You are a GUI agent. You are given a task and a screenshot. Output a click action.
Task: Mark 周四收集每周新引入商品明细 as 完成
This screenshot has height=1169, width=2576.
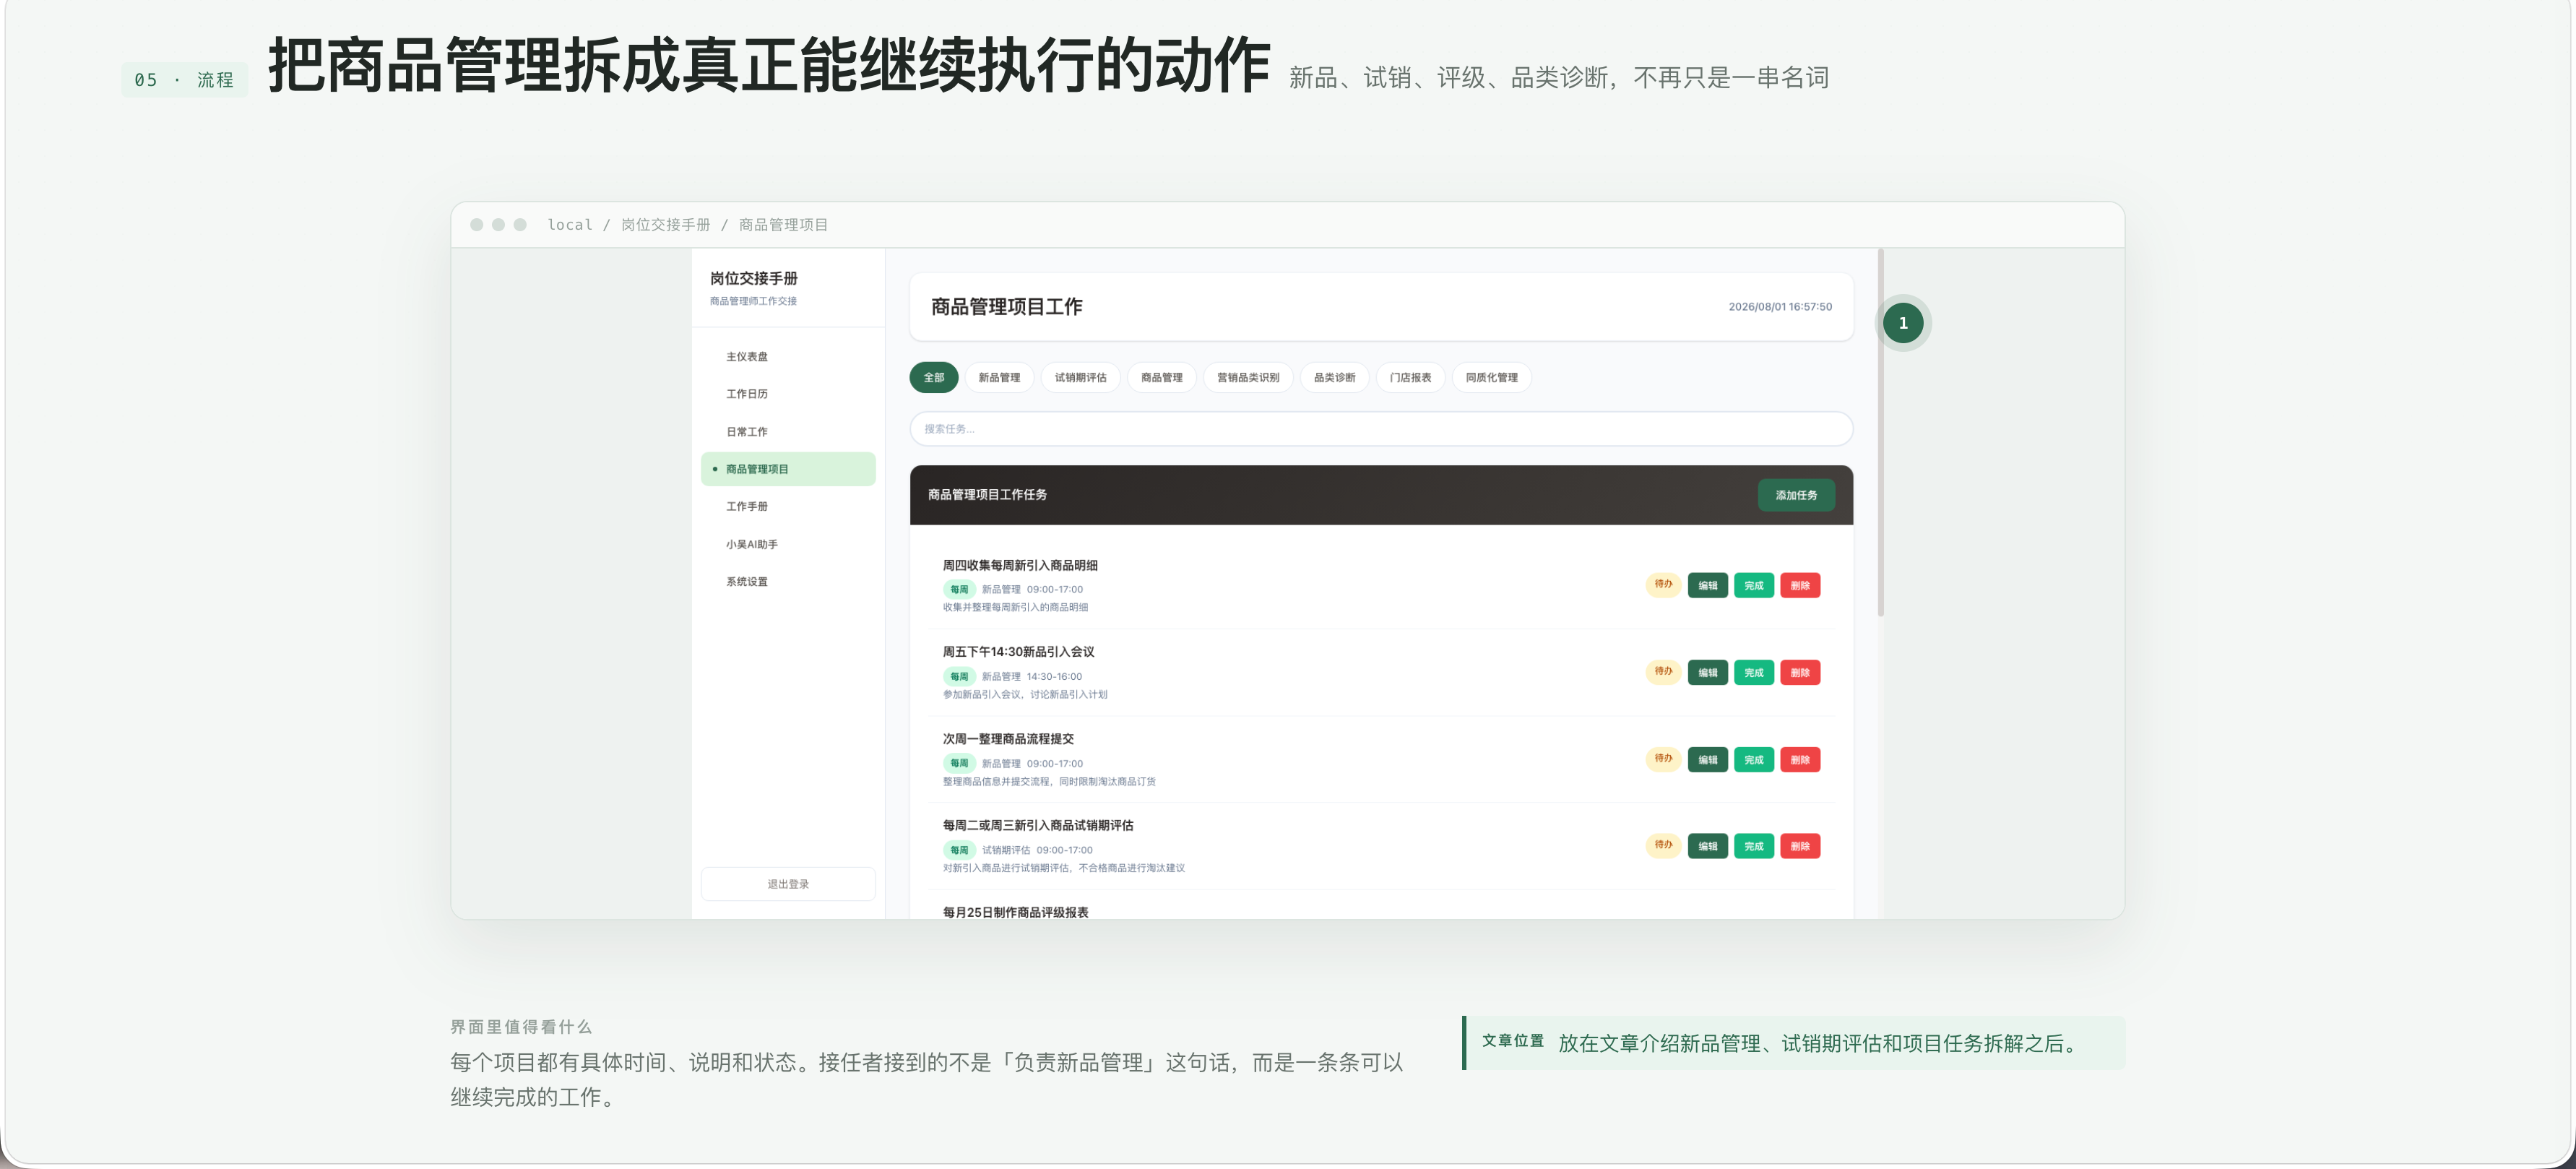[x=1753, y=586]
